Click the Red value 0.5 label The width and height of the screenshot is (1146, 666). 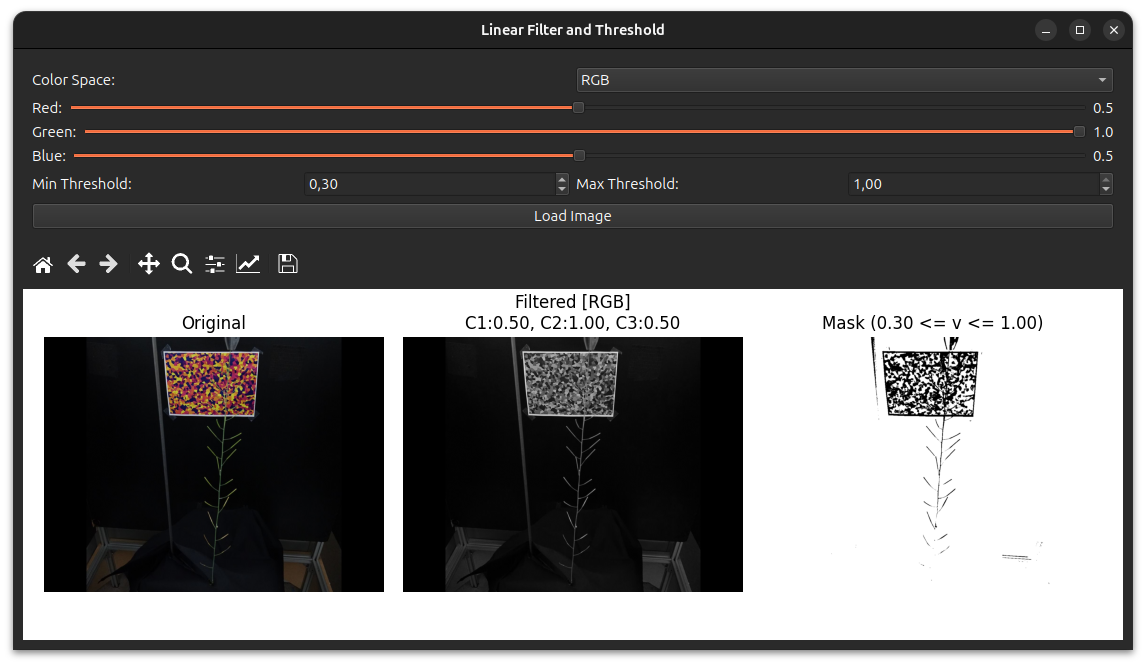point(1102,108)
